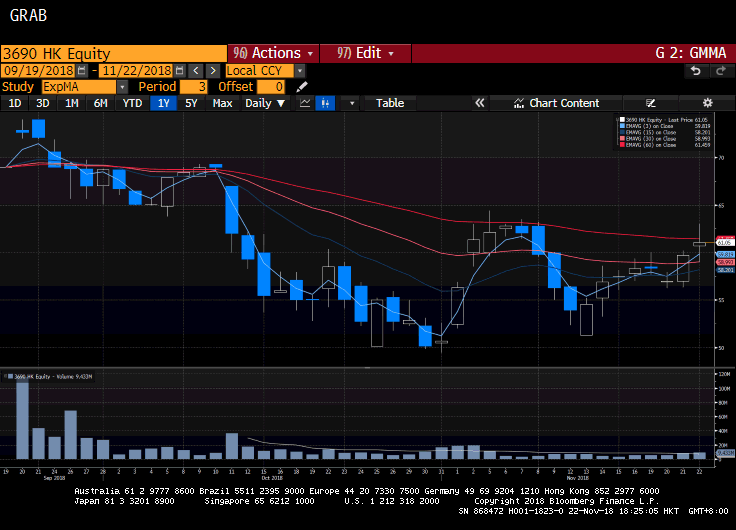Select the YTD range
This screenshot has height=530, width=736.
(132, 103)
